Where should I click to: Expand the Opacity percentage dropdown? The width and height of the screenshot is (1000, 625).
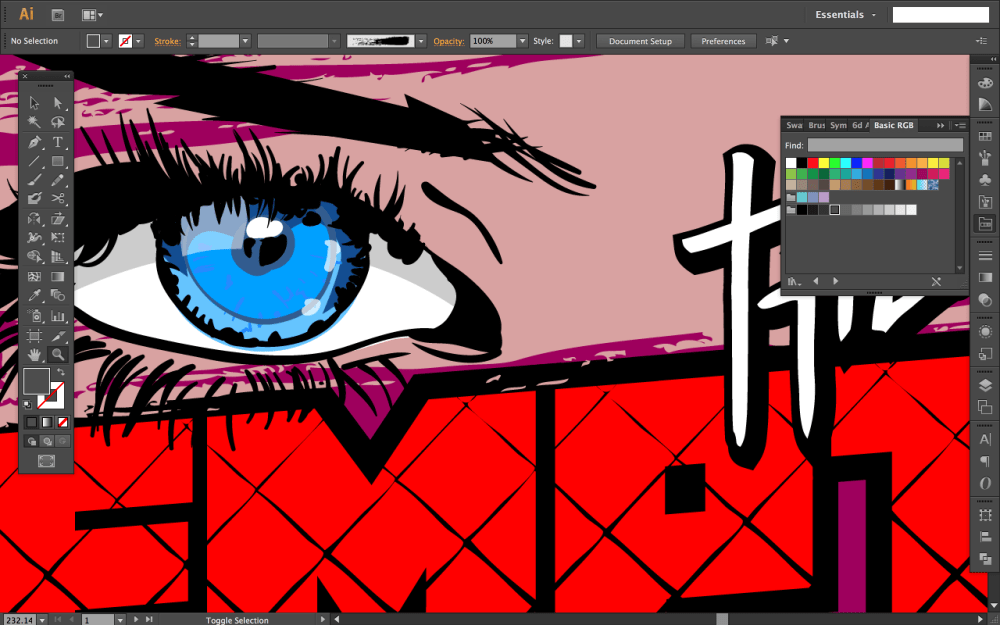point(522,41)
